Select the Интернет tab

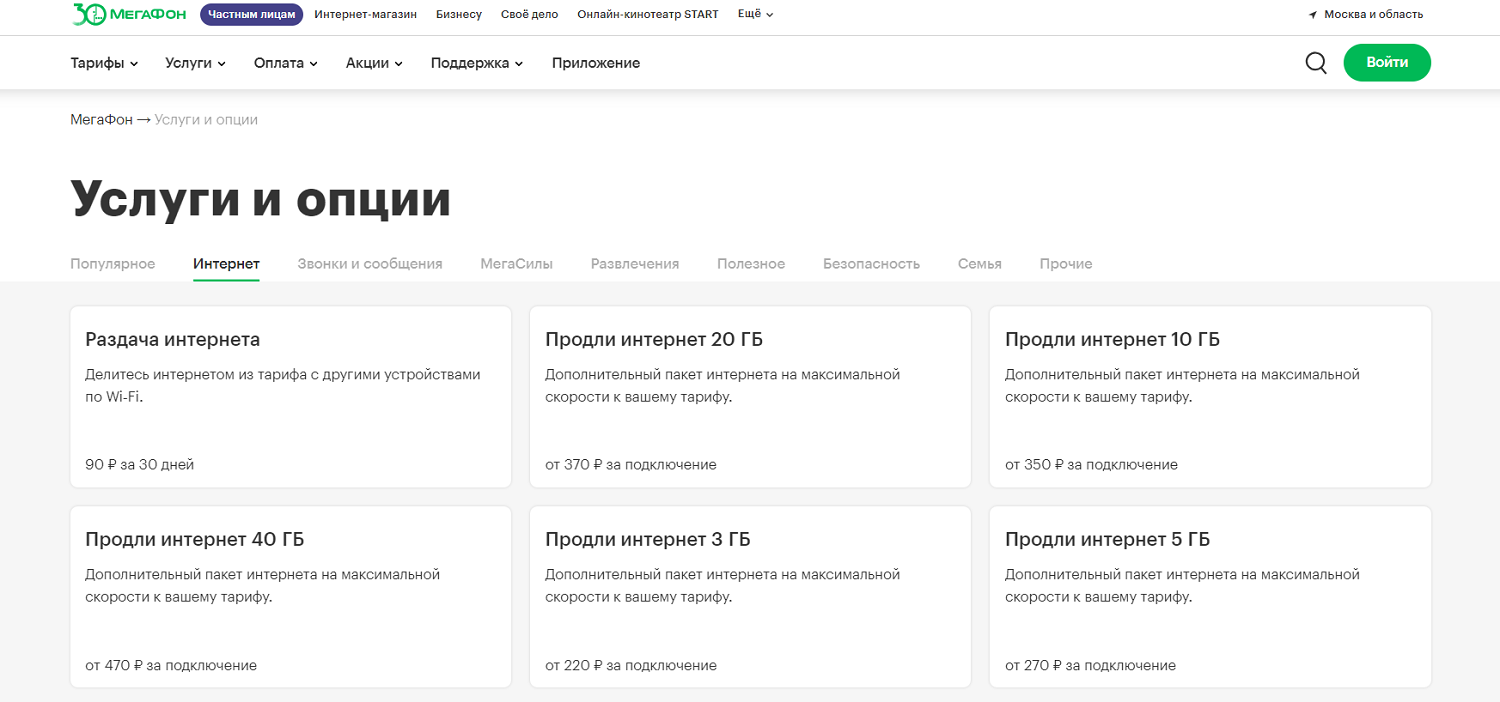pos(226,264)
